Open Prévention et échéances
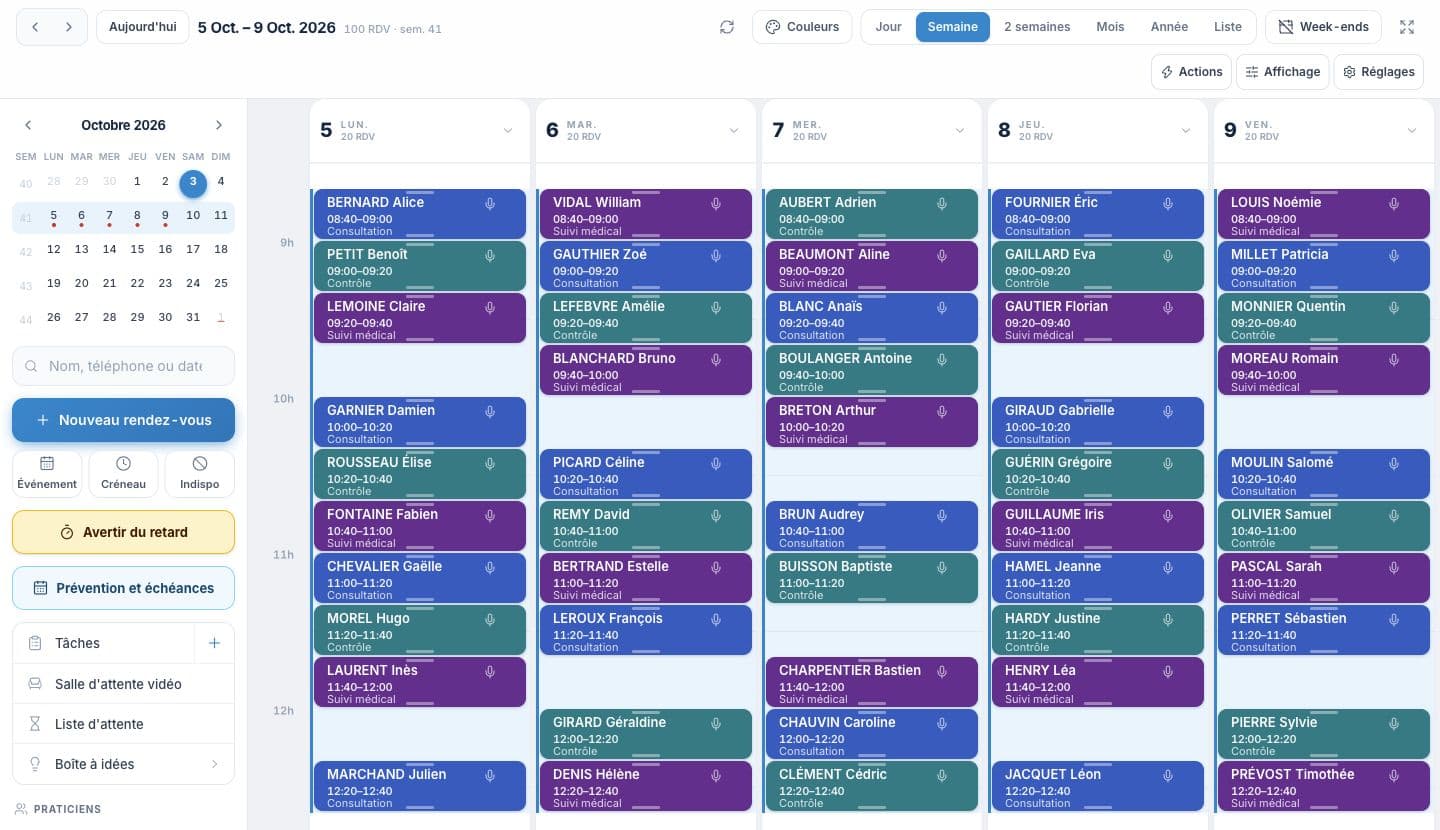The image size is (1440, 830). 123,588
